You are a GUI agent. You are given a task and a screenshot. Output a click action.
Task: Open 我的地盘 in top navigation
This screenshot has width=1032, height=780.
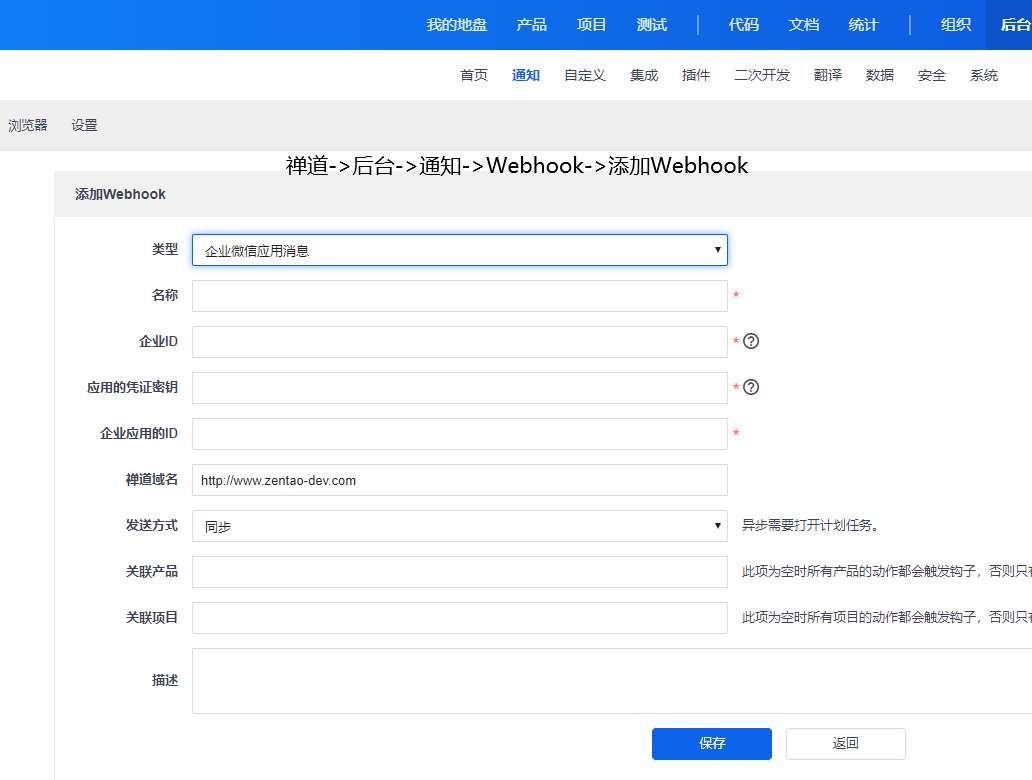point(456,25)
